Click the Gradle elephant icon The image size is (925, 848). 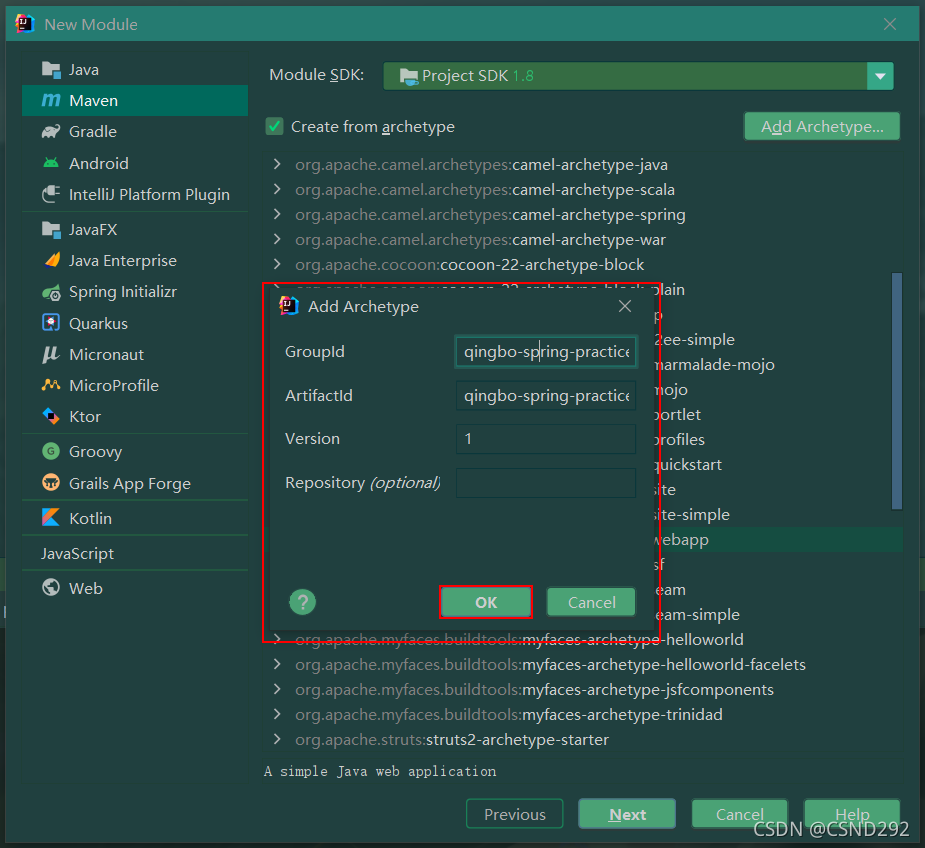click(51, 132)
